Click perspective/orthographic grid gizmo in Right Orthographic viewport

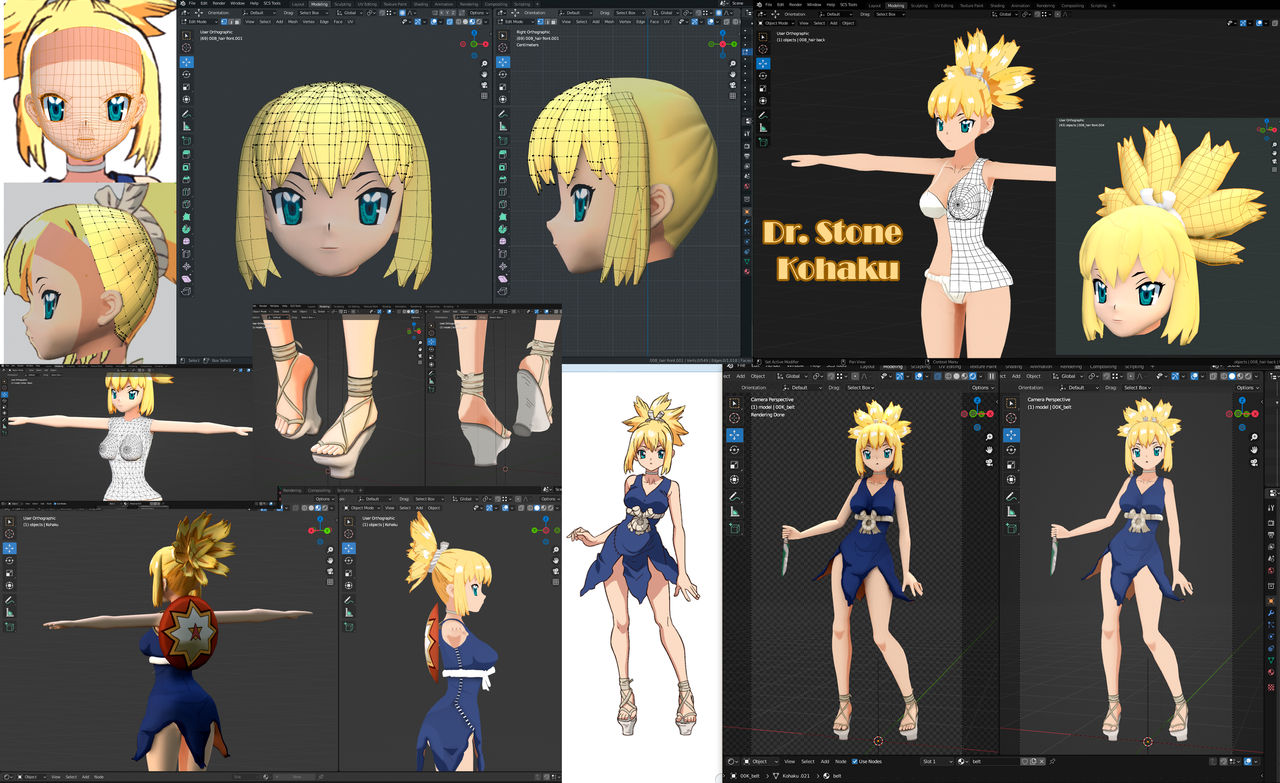click(x=733, y=97)
